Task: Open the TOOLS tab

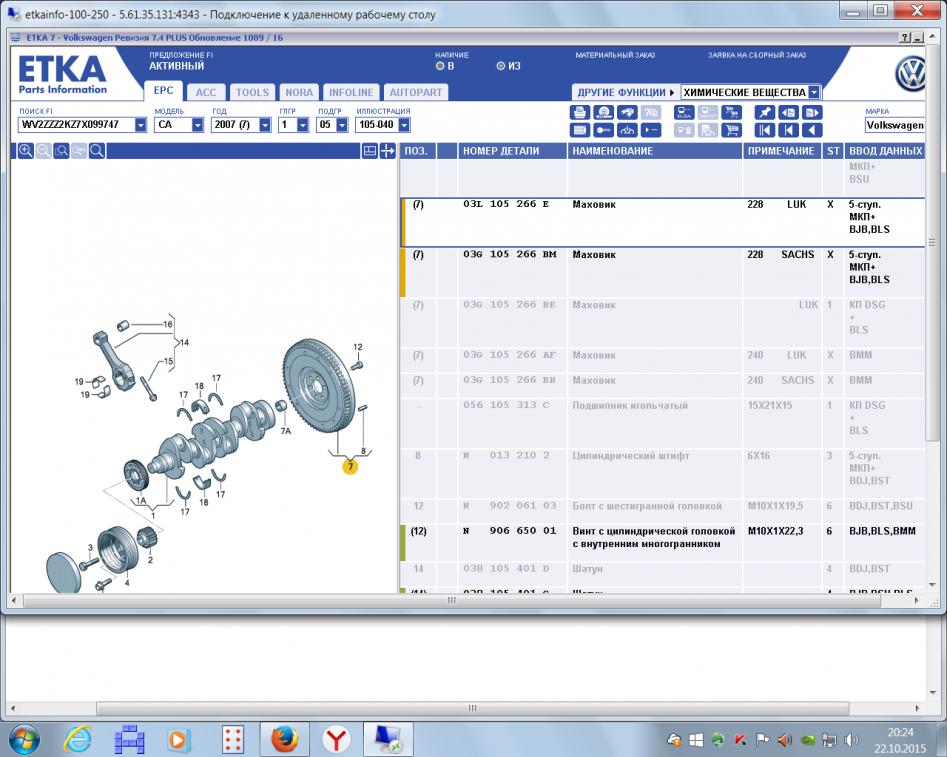Action: point(252,92)
